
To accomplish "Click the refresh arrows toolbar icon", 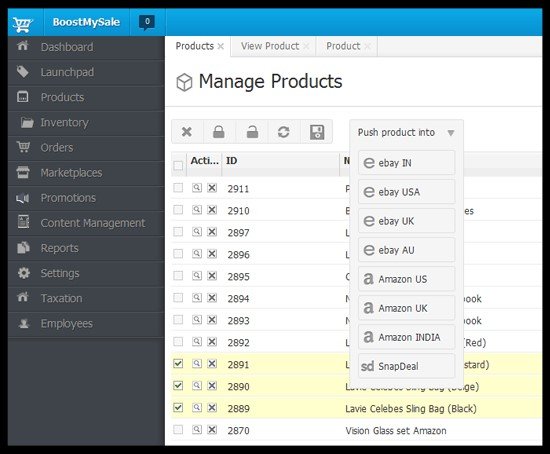I will (x=284, y=132).
